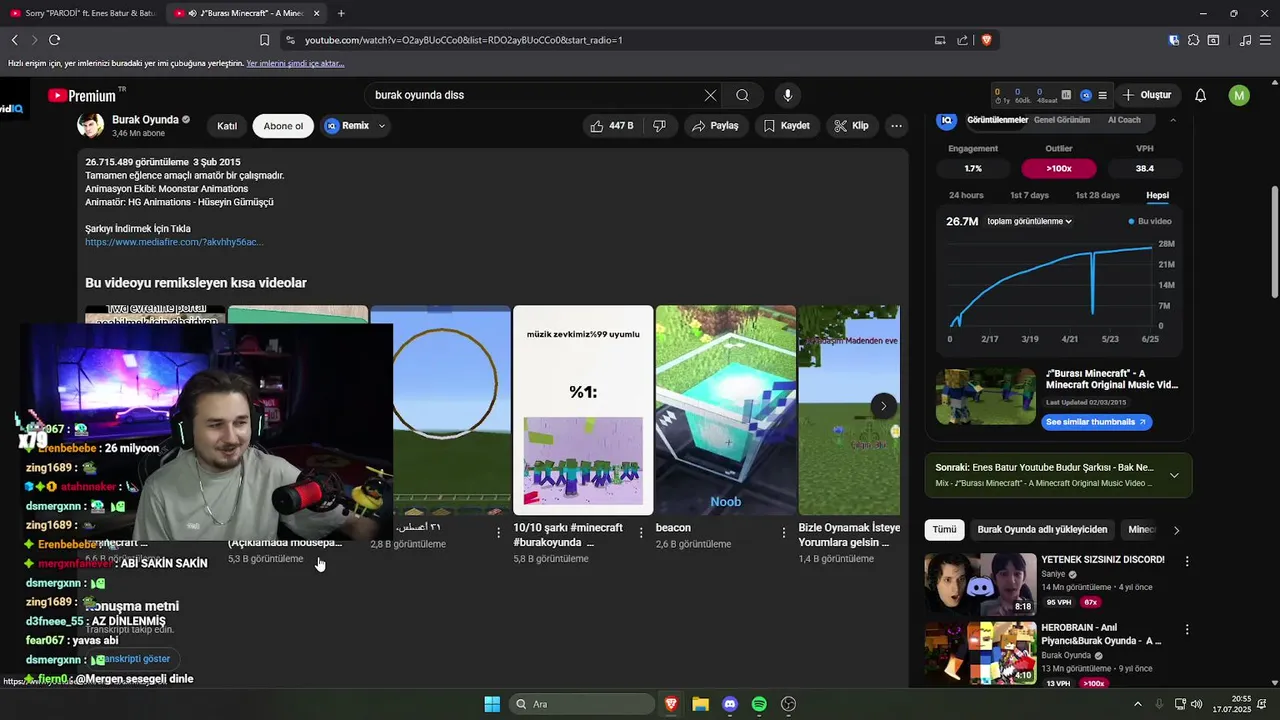Open Burak Oyunda channel avatar
The width and height of the screenshot is (1280, 720).
tap(91, 126)
